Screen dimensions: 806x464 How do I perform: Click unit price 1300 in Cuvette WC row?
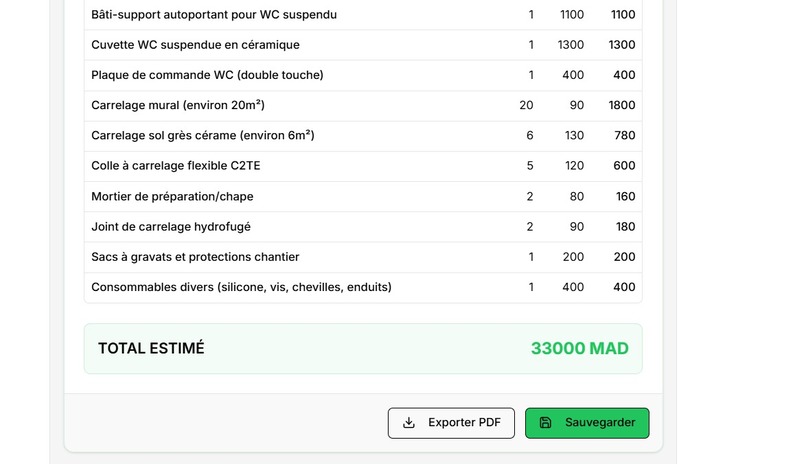(x=571, y=45)
